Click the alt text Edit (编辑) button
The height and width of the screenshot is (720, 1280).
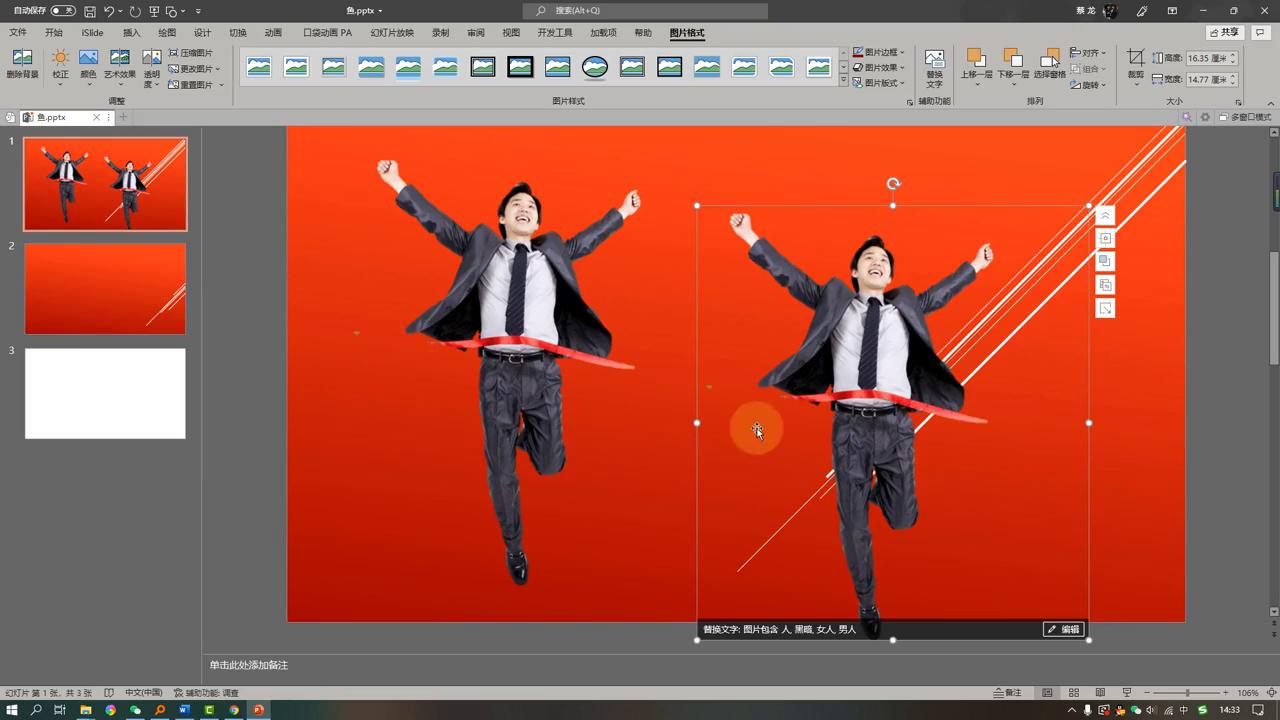pos(1064,629)
